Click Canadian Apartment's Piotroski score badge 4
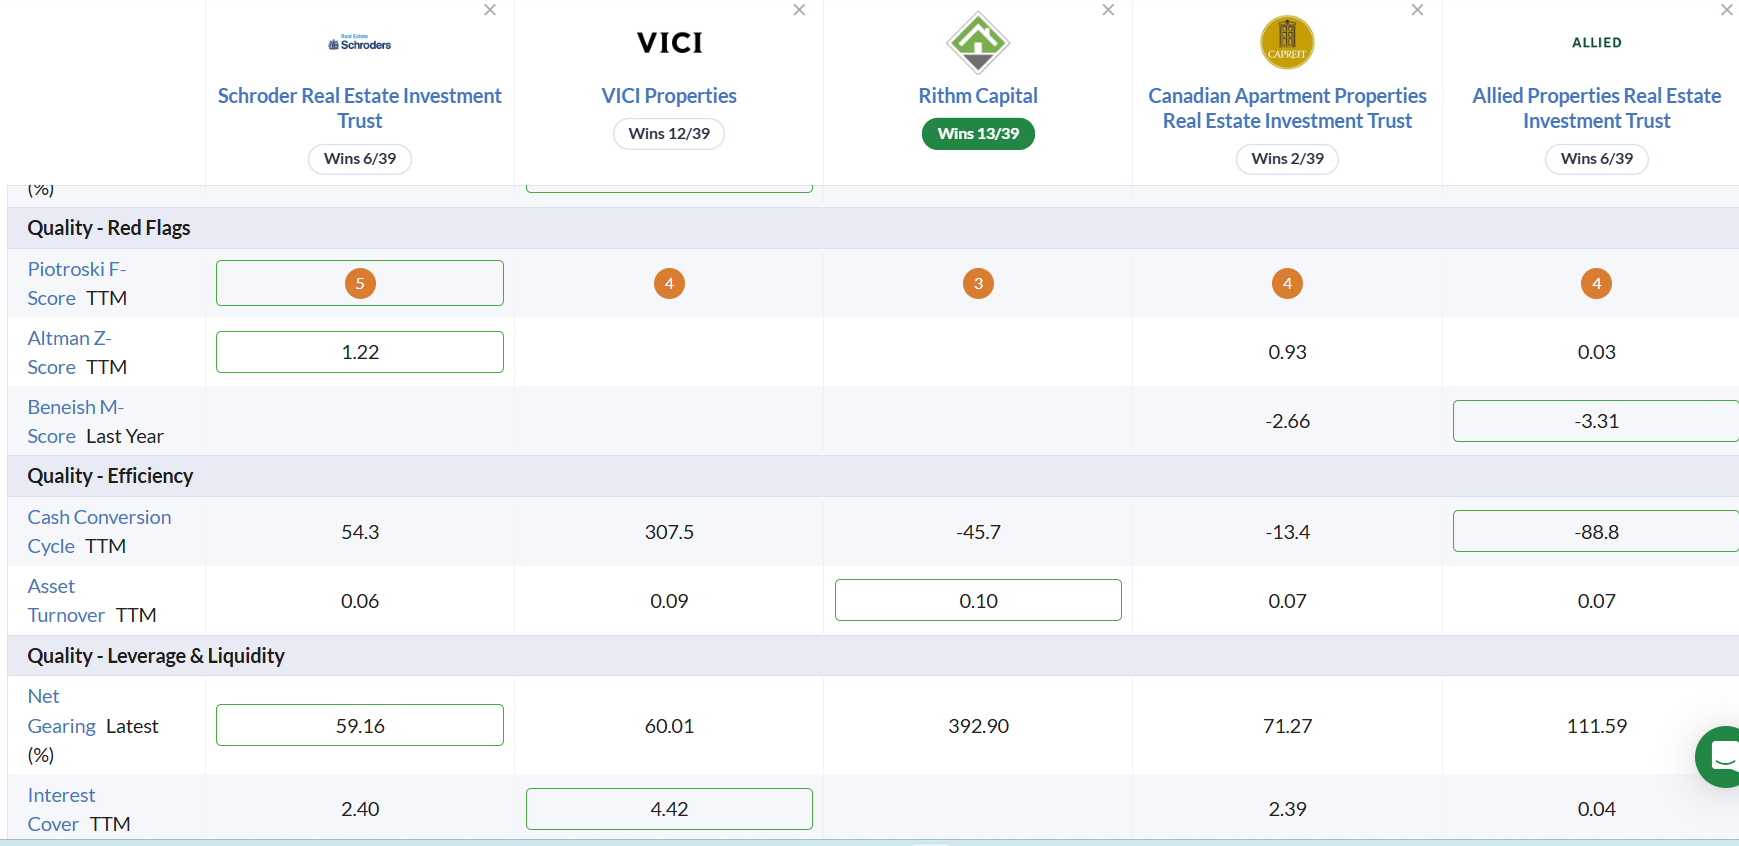1739x846 pixels. click(x=1287, y=283)
